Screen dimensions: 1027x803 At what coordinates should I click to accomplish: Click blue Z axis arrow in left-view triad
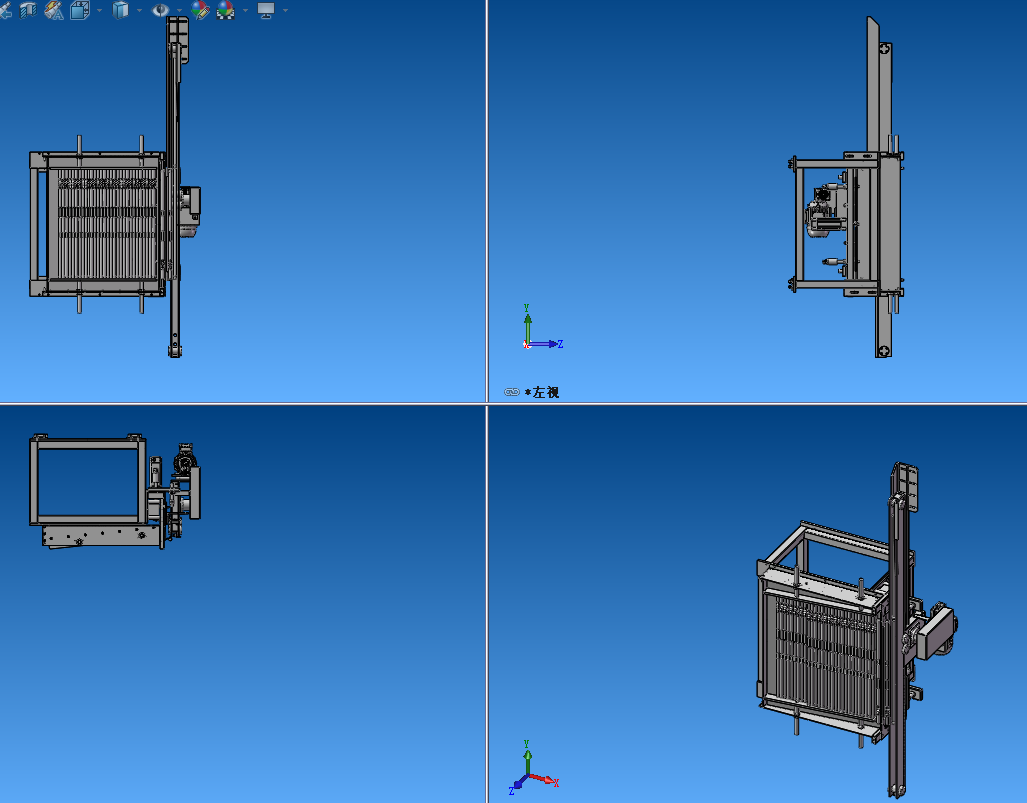click(x=550, y=344)
